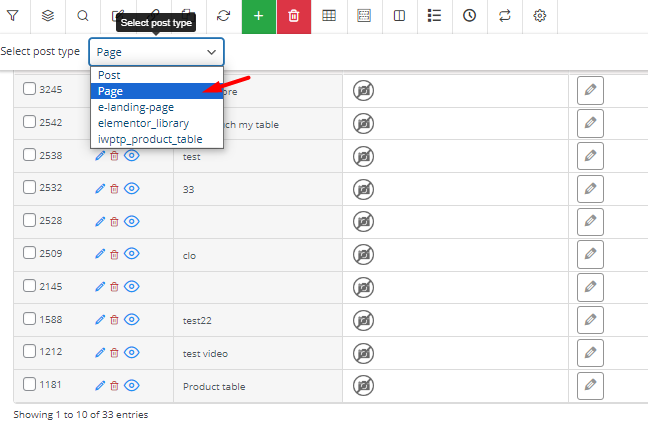Click the red trash delete button
The image size is (648, 424).
click(294, 16)
